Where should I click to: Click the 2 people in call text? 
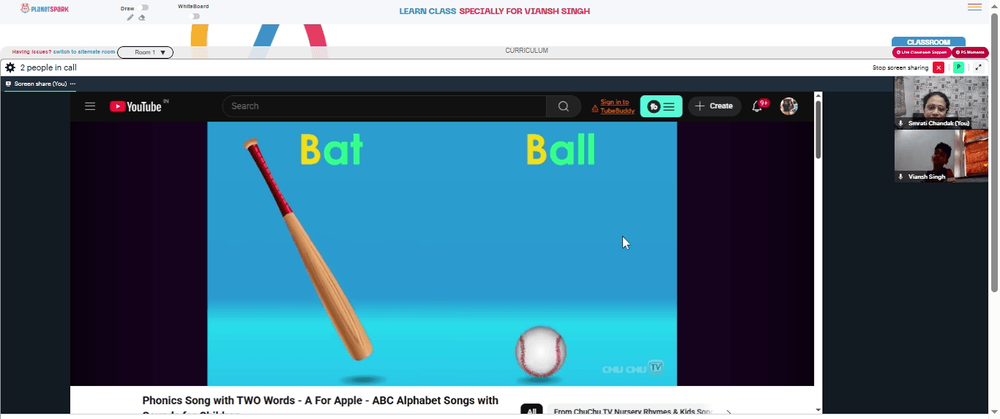pos(48,68)
